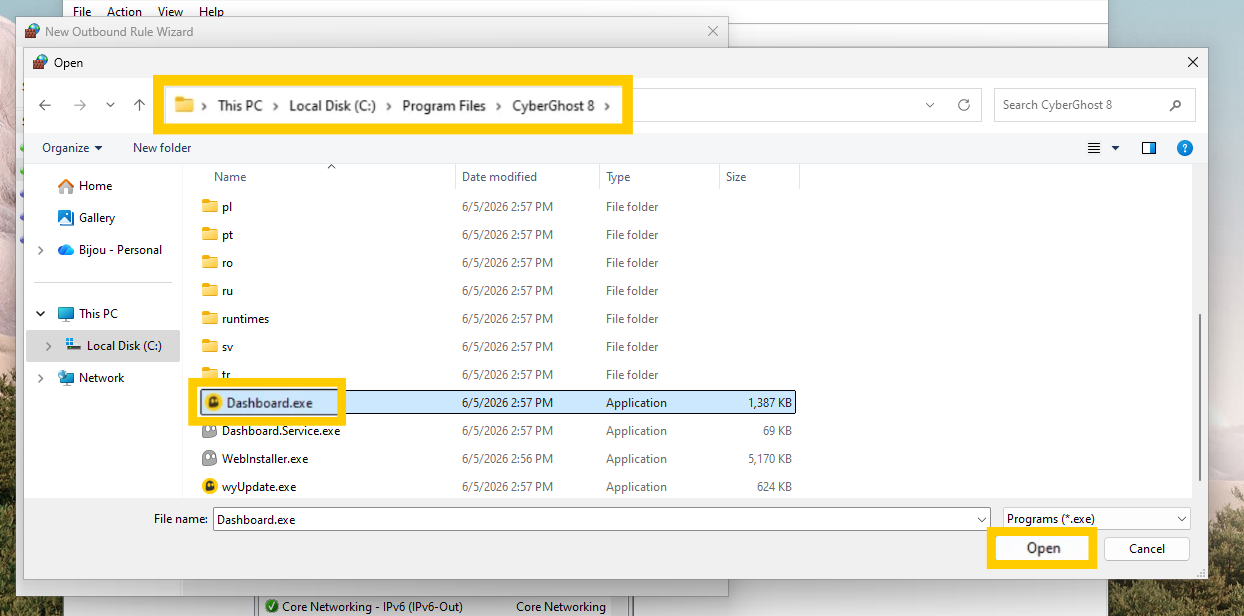Change the view layout icon
This screenshot has width=1244, height=616.
click(x=1094, y=148)
